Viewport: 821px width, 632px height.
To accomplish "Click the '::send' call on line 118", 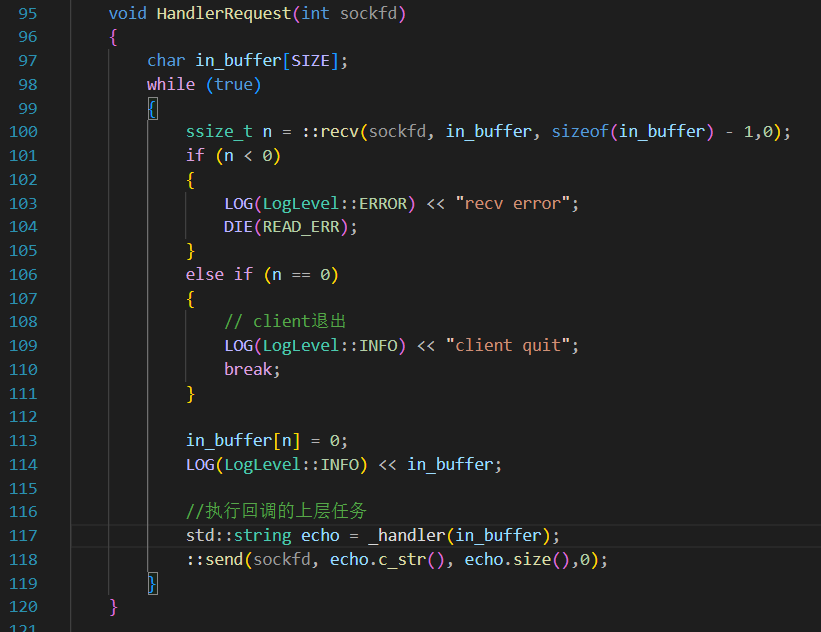I will pos(214,560).
